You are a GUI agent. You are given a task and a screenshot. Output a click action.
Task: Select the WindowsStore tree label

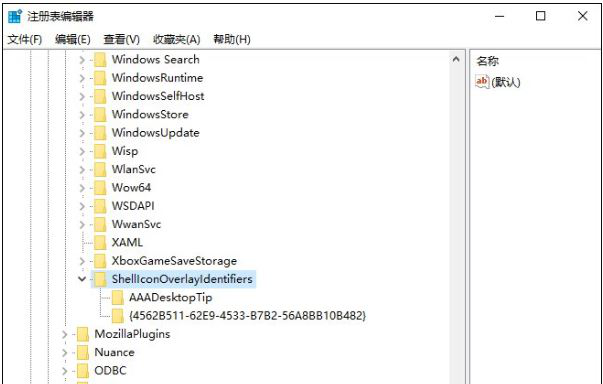click(x=150, y=115)
